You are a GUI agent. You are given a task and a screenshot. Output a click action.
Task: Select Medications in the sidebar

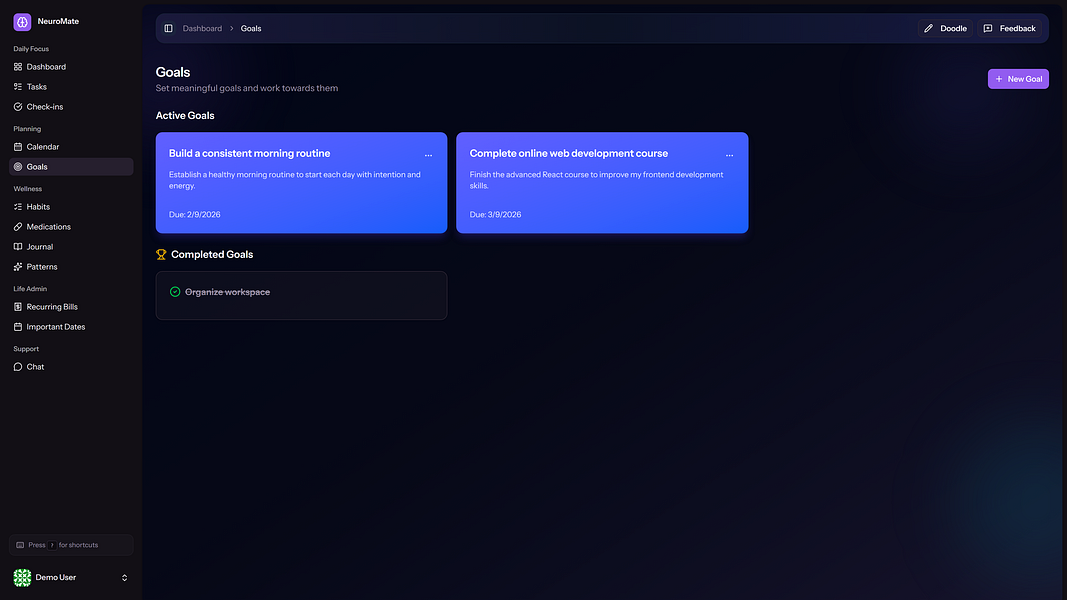[x=71, y=227]
